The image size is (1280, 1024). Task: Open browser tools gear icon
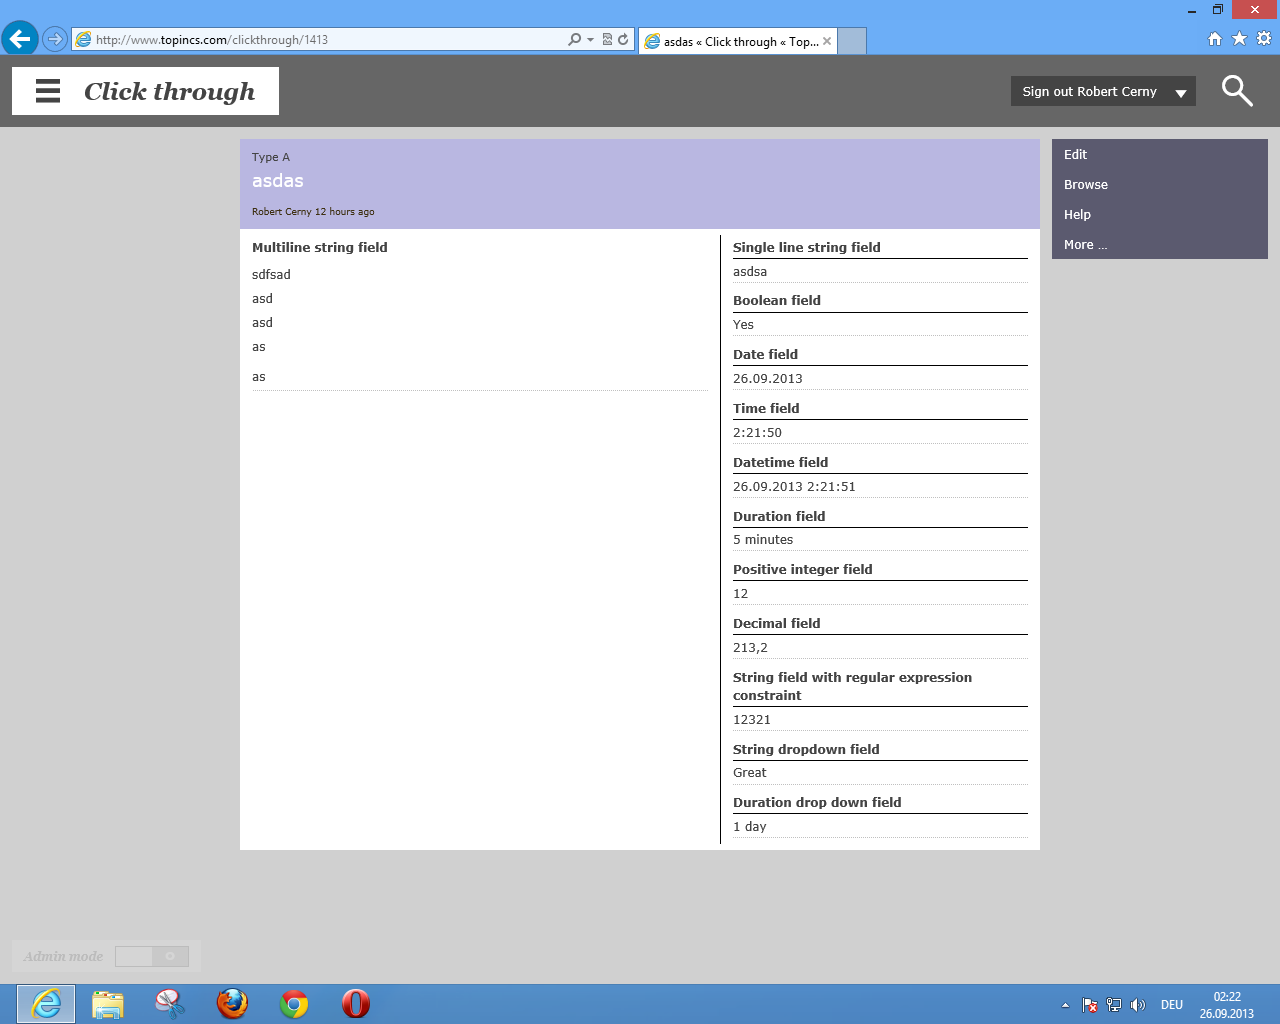[1264, 39]
